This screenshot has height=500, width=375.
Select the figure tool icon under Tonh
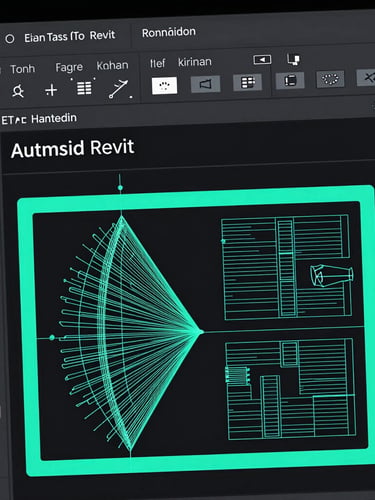tap(18, 91)
